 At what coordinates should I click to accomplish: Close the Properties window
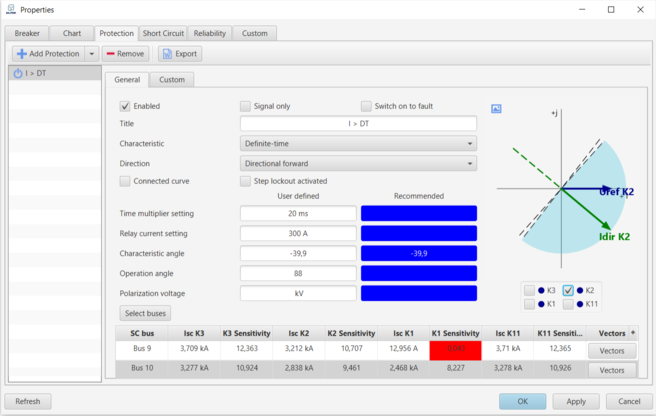coord(640,10)
